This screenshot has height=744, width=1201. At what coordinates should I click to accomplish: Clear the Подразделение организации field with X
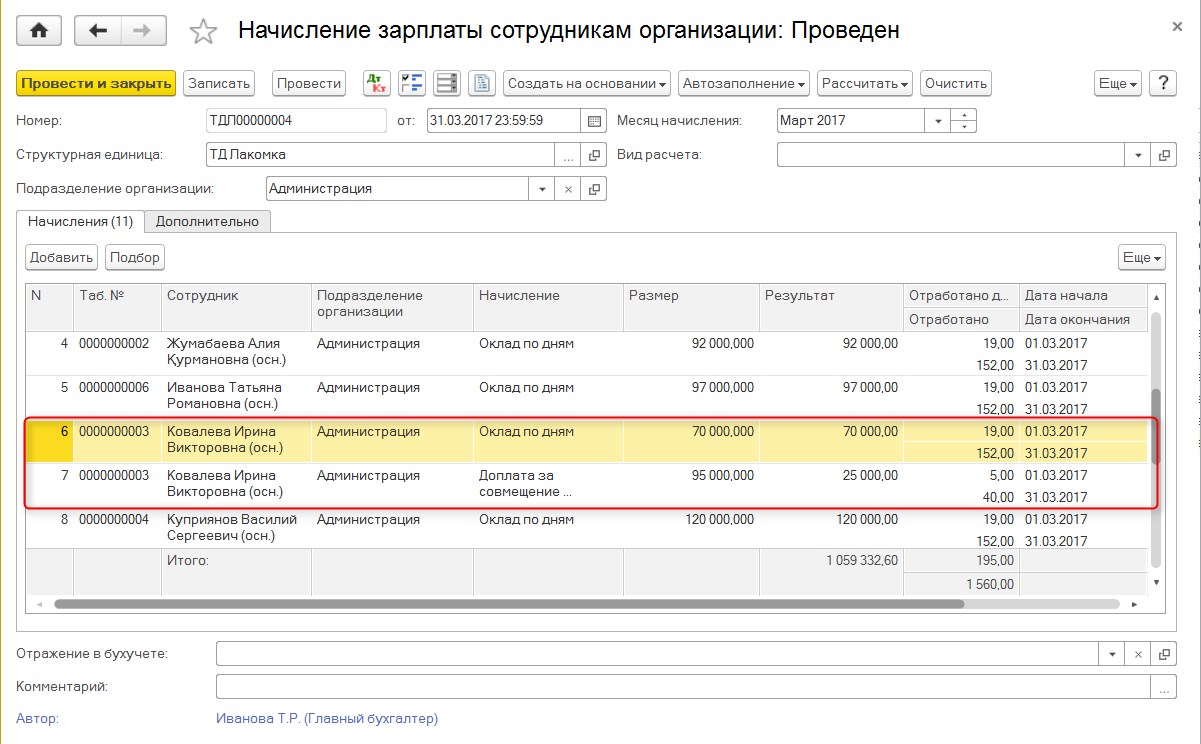point(568,189)
